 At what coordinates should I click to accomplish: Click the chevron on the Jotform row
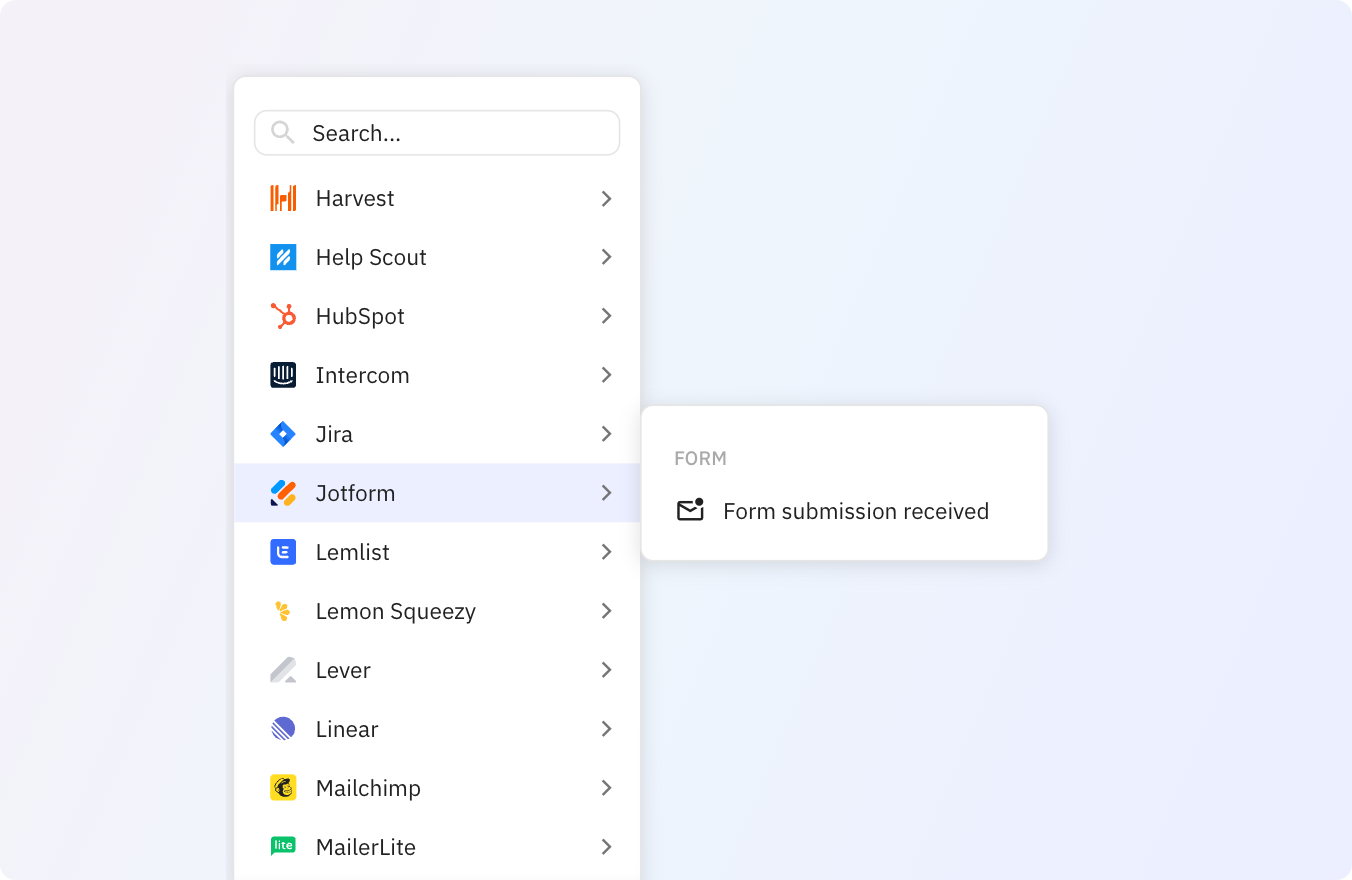(x=606, y=493)
